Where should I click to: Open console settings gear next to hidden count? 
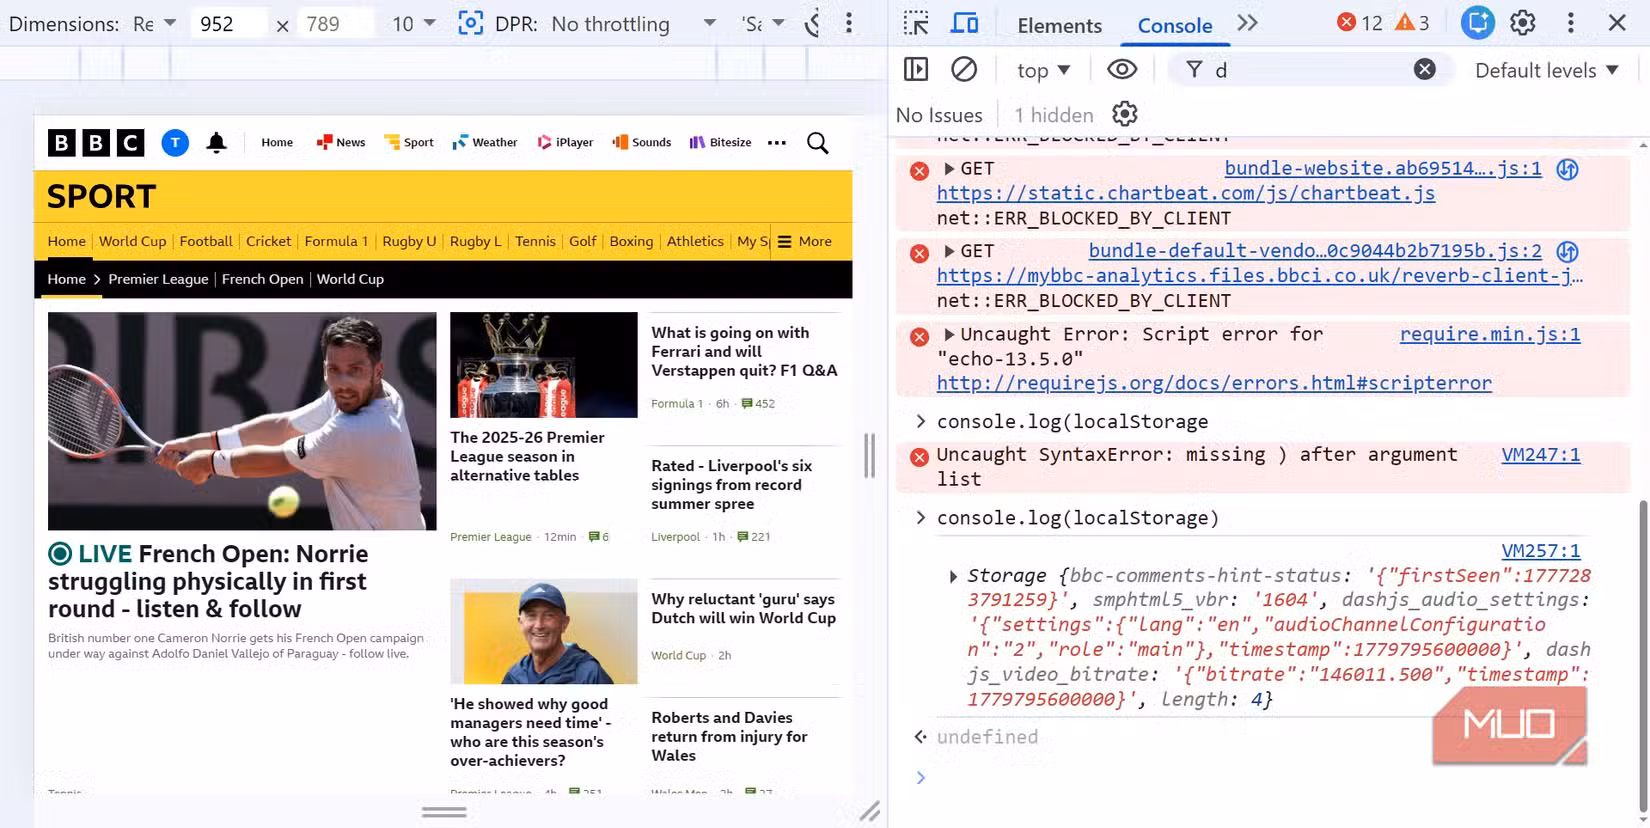point(1125,114)
